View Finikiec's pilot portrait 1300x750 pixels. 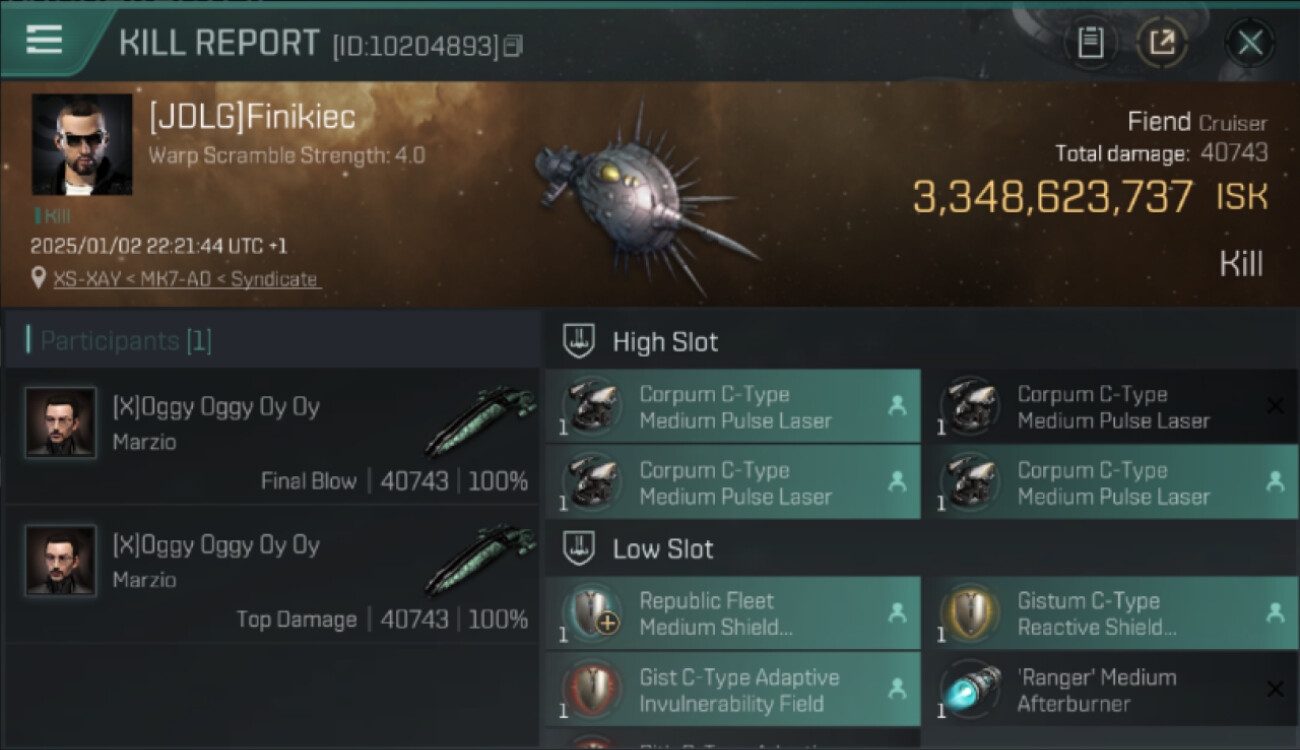pos(82,144)
